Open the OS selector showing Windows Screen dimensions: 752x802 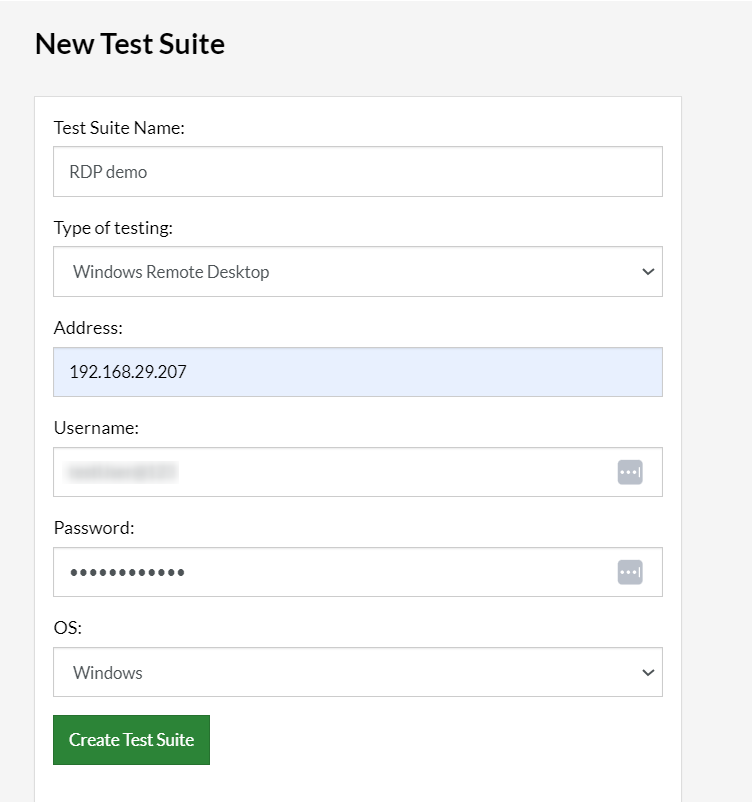click(x=340, y=672)
